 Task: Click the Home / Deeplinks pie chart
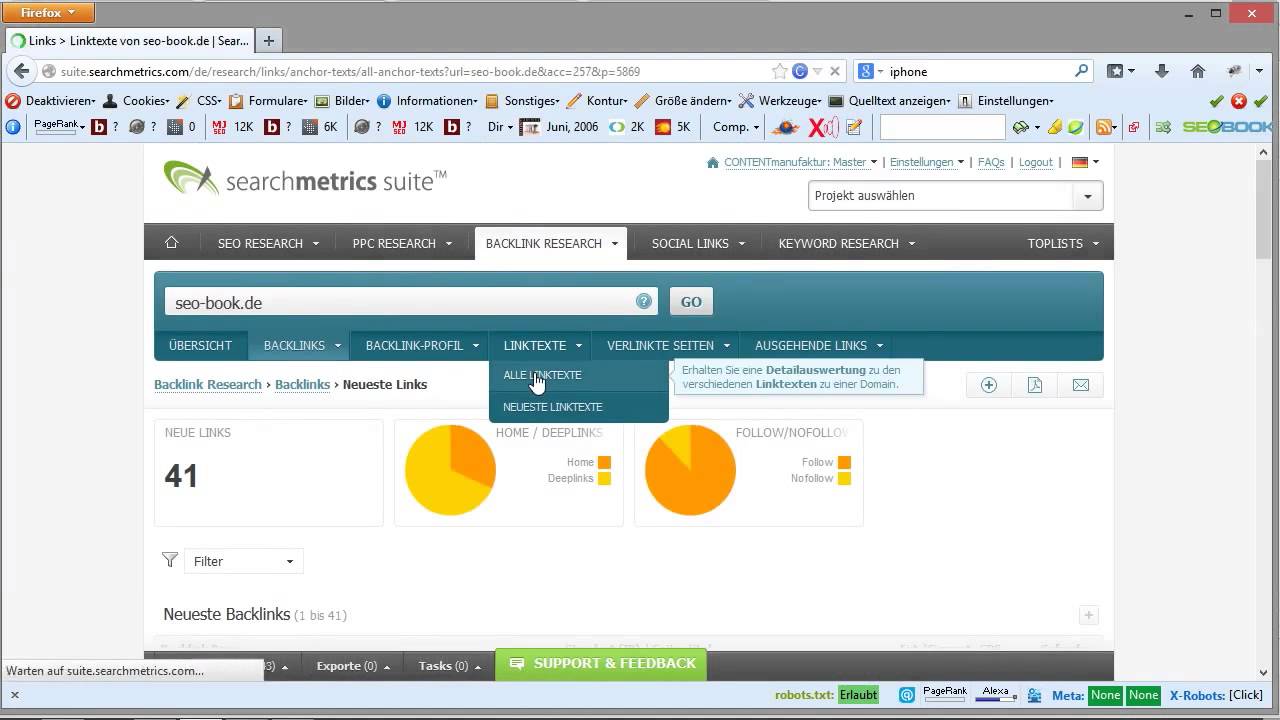point(450,470)
